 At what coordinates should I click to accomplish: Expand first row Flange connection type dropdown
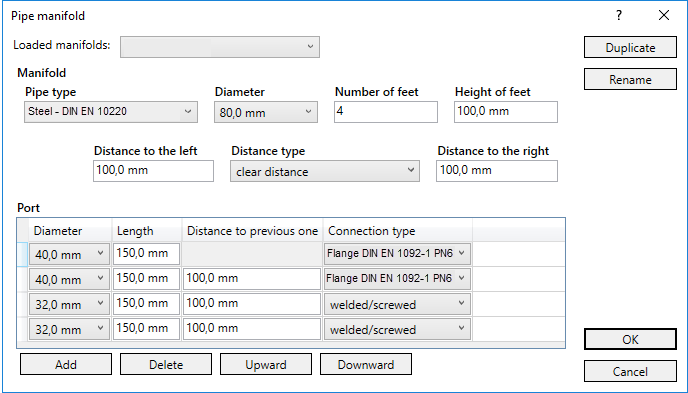pos(397,254)
